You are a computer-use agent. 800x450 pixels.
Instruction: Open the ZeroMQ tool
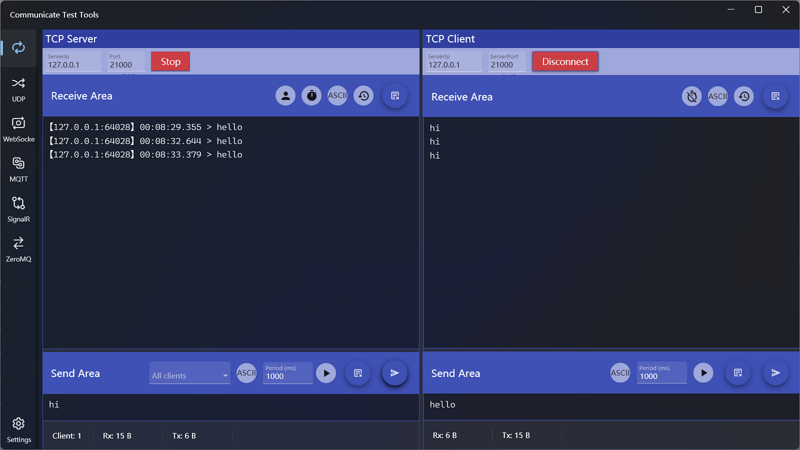18,248
